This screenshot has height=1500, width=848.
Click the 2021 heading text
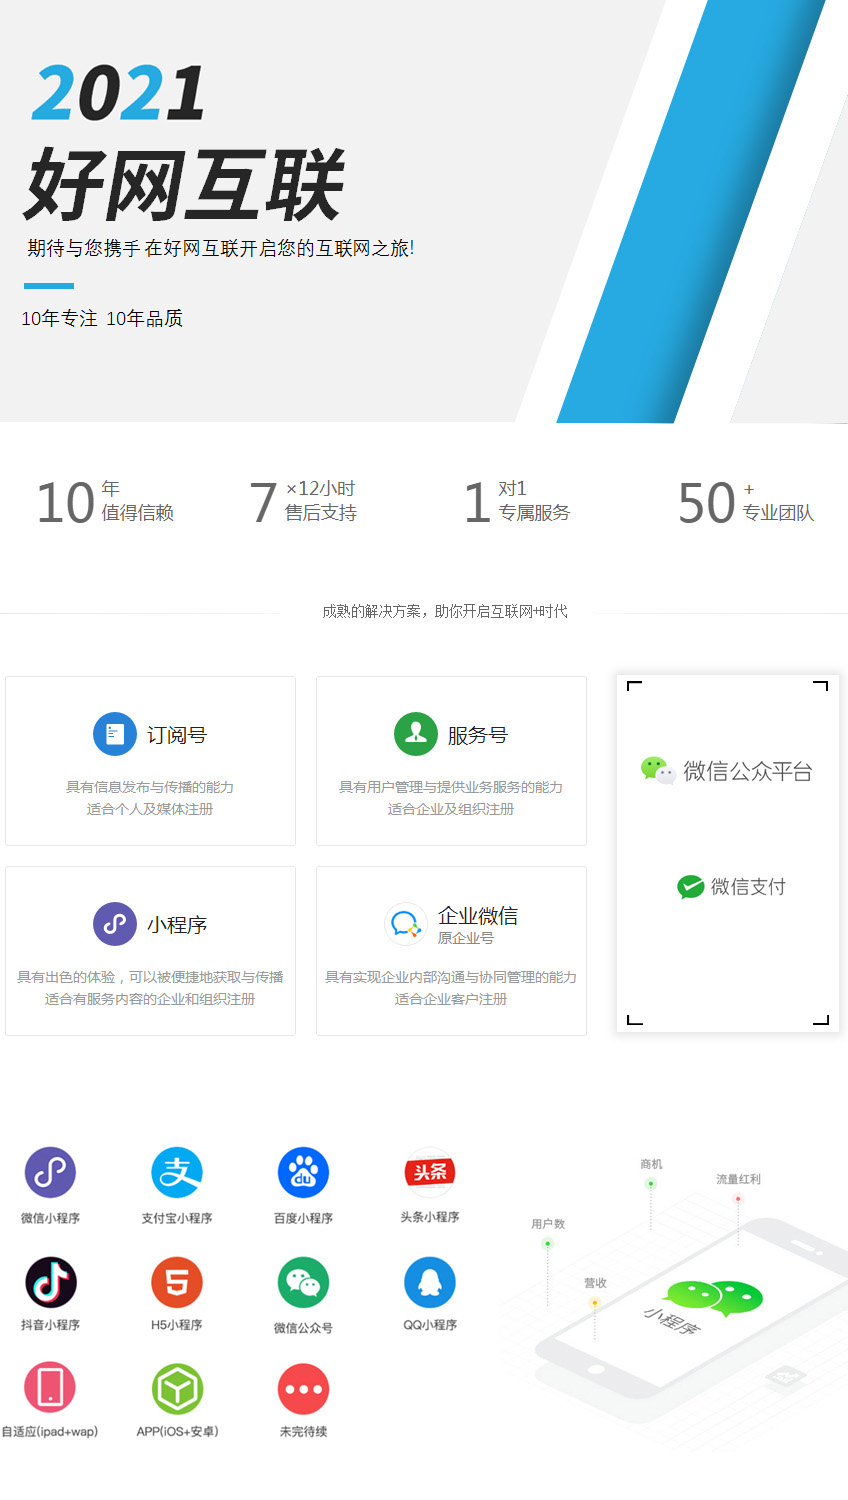118,92
